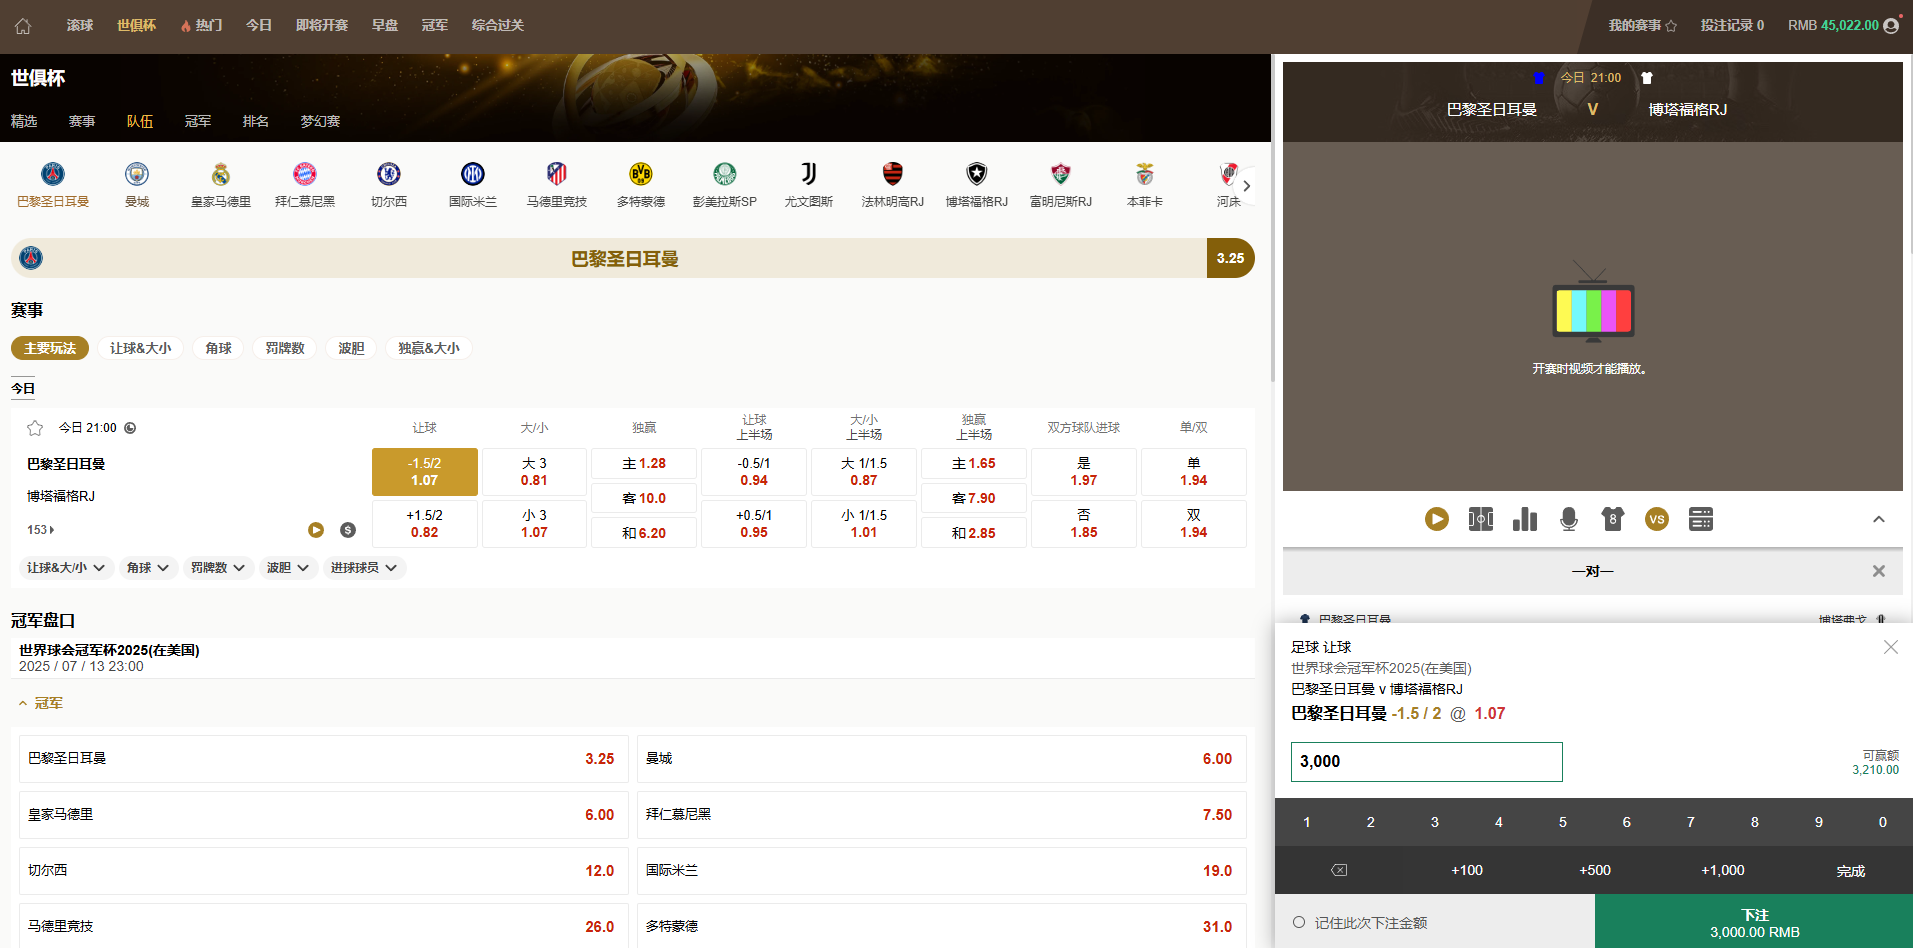The width and height of the screenshot is (1913, 948).
Task: Select Bayern Munich (拜仁慕尼黑) team logo
Action: [x=305, y=174]
